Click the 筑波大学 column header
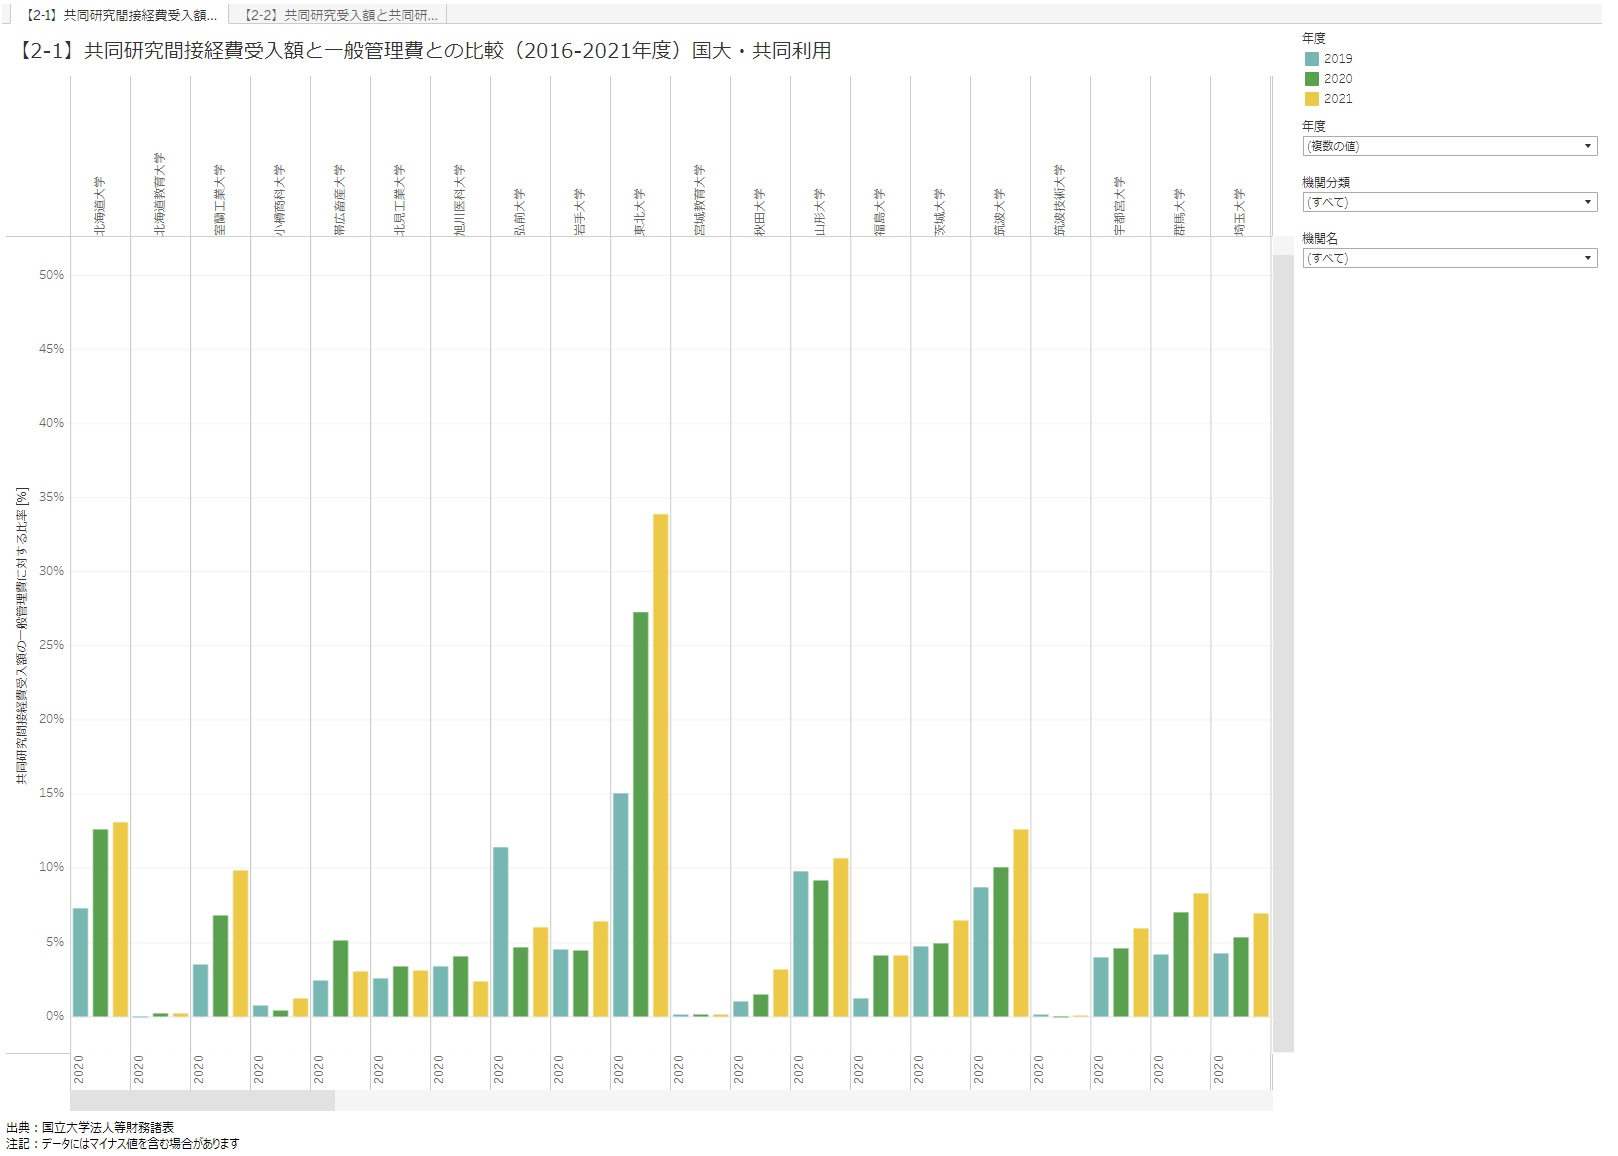 tap(1000, 212)
